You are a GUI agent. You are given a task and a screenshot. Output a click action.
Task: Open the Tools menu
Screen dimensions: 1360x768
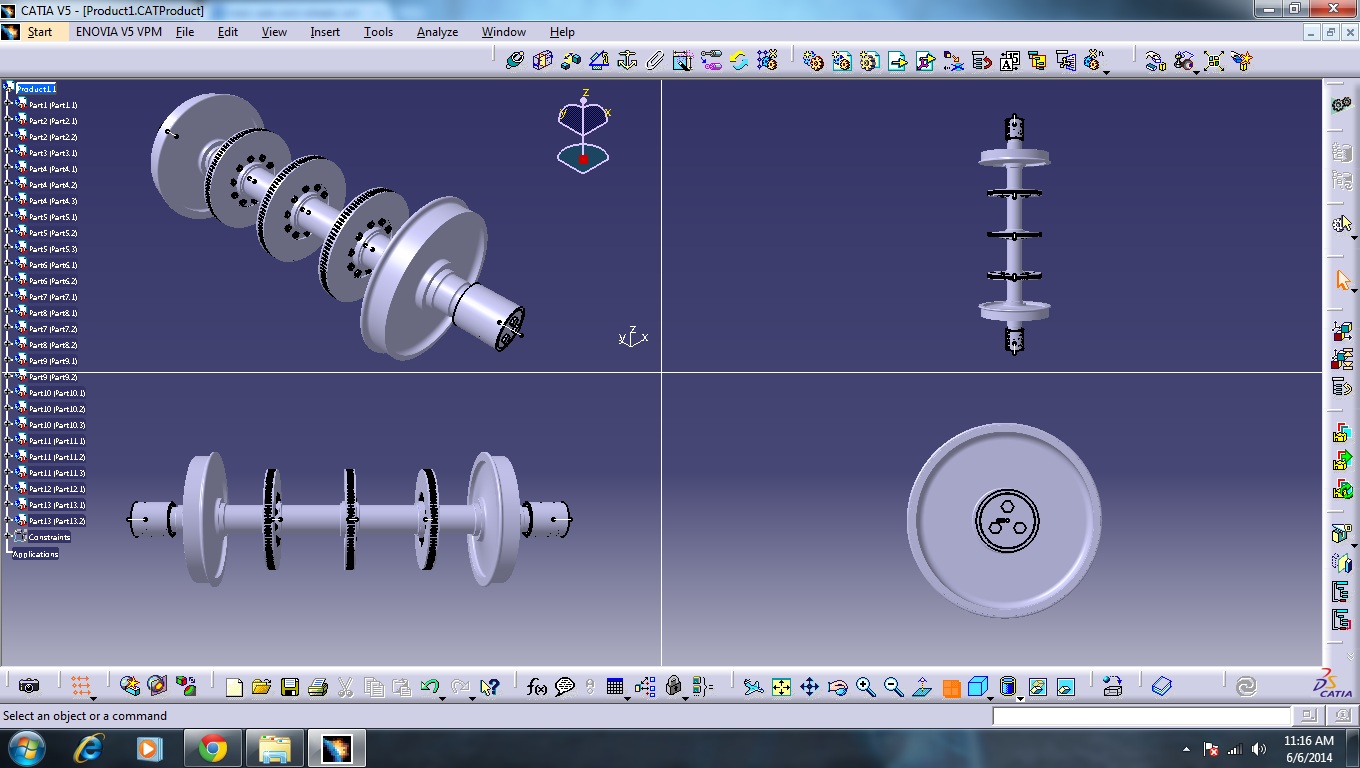pos(378,32)
